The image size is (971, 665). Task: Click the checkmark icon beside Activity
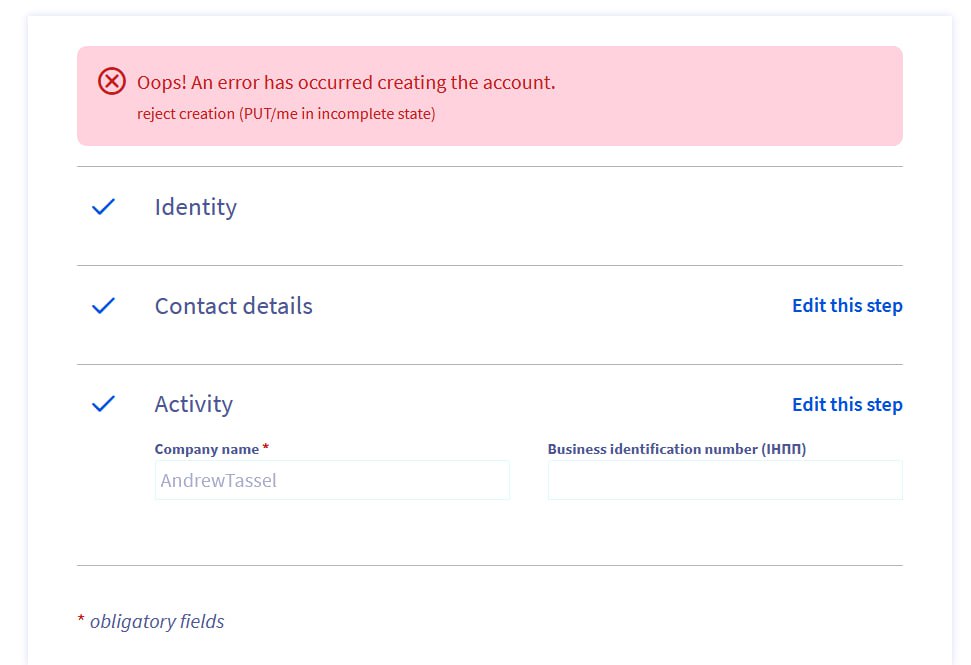tap(103, 404)
